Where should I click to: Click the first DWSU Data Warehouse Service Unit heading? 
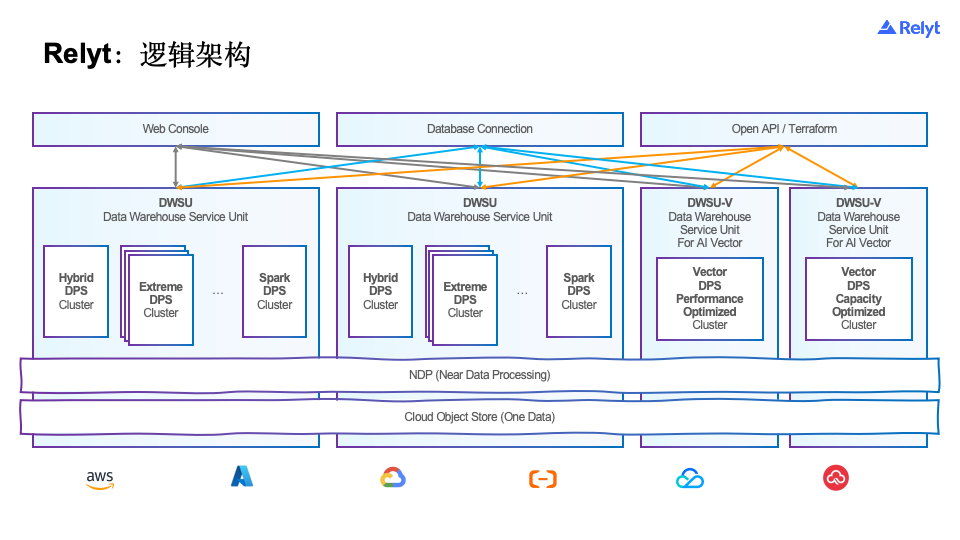pyautogui.click(x=176, y=210)
